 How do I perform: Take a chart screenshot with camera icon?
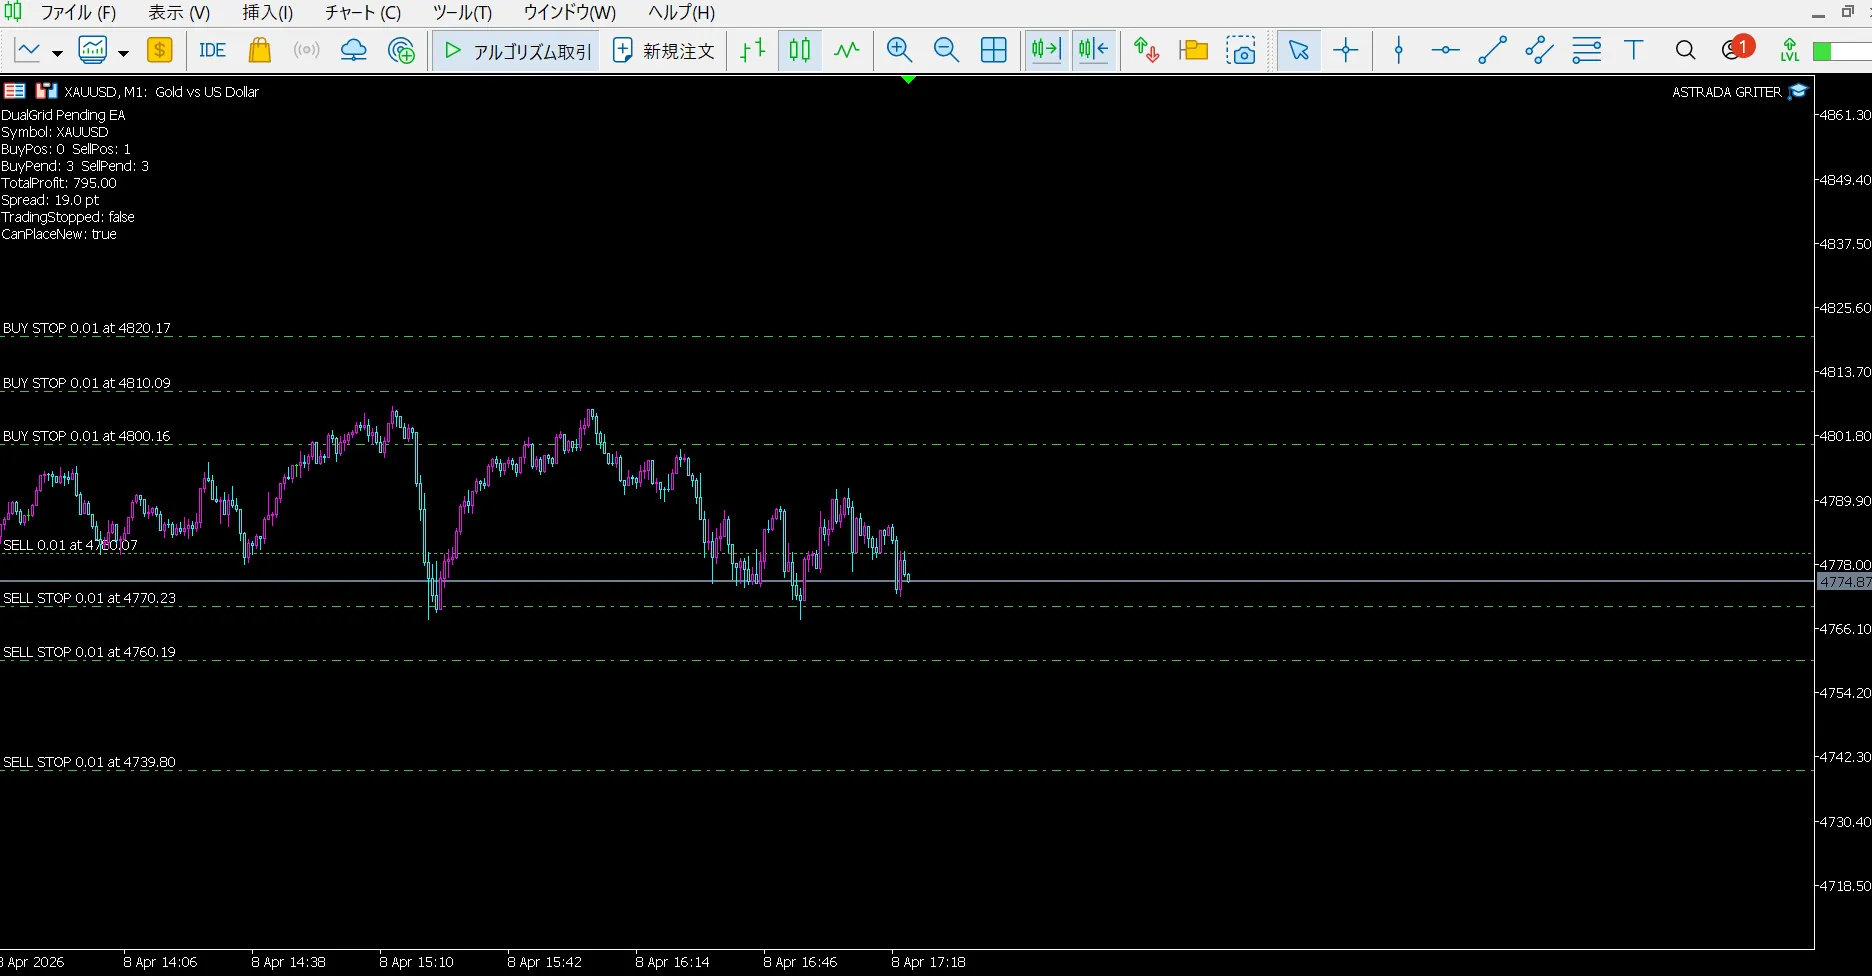point(1241,50)
